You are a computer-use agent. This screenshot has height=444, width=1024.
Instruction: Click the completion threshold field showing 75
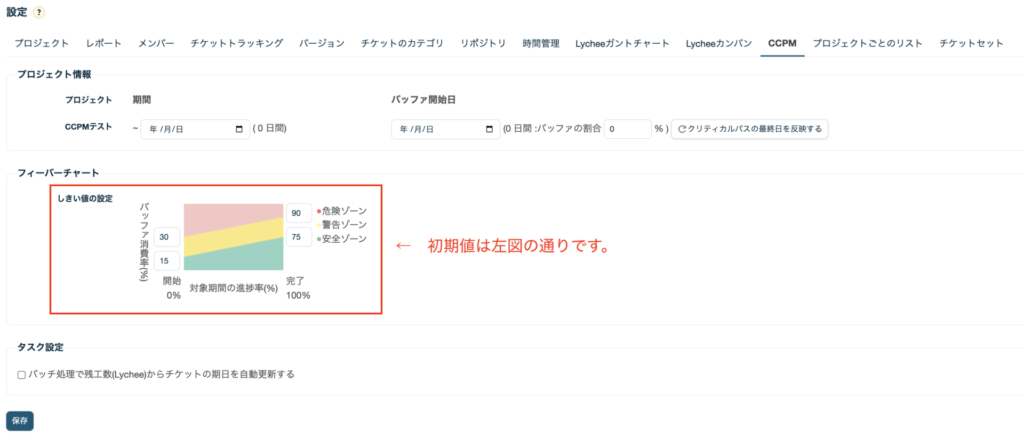tap(299, 237)
